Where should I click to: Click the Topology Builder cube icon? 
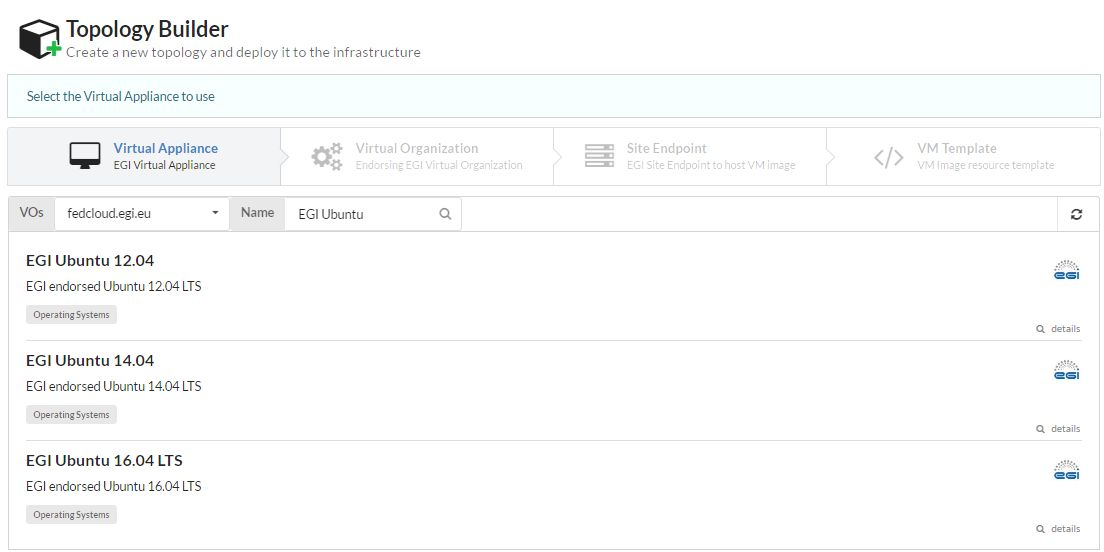[x=39, y=39]
